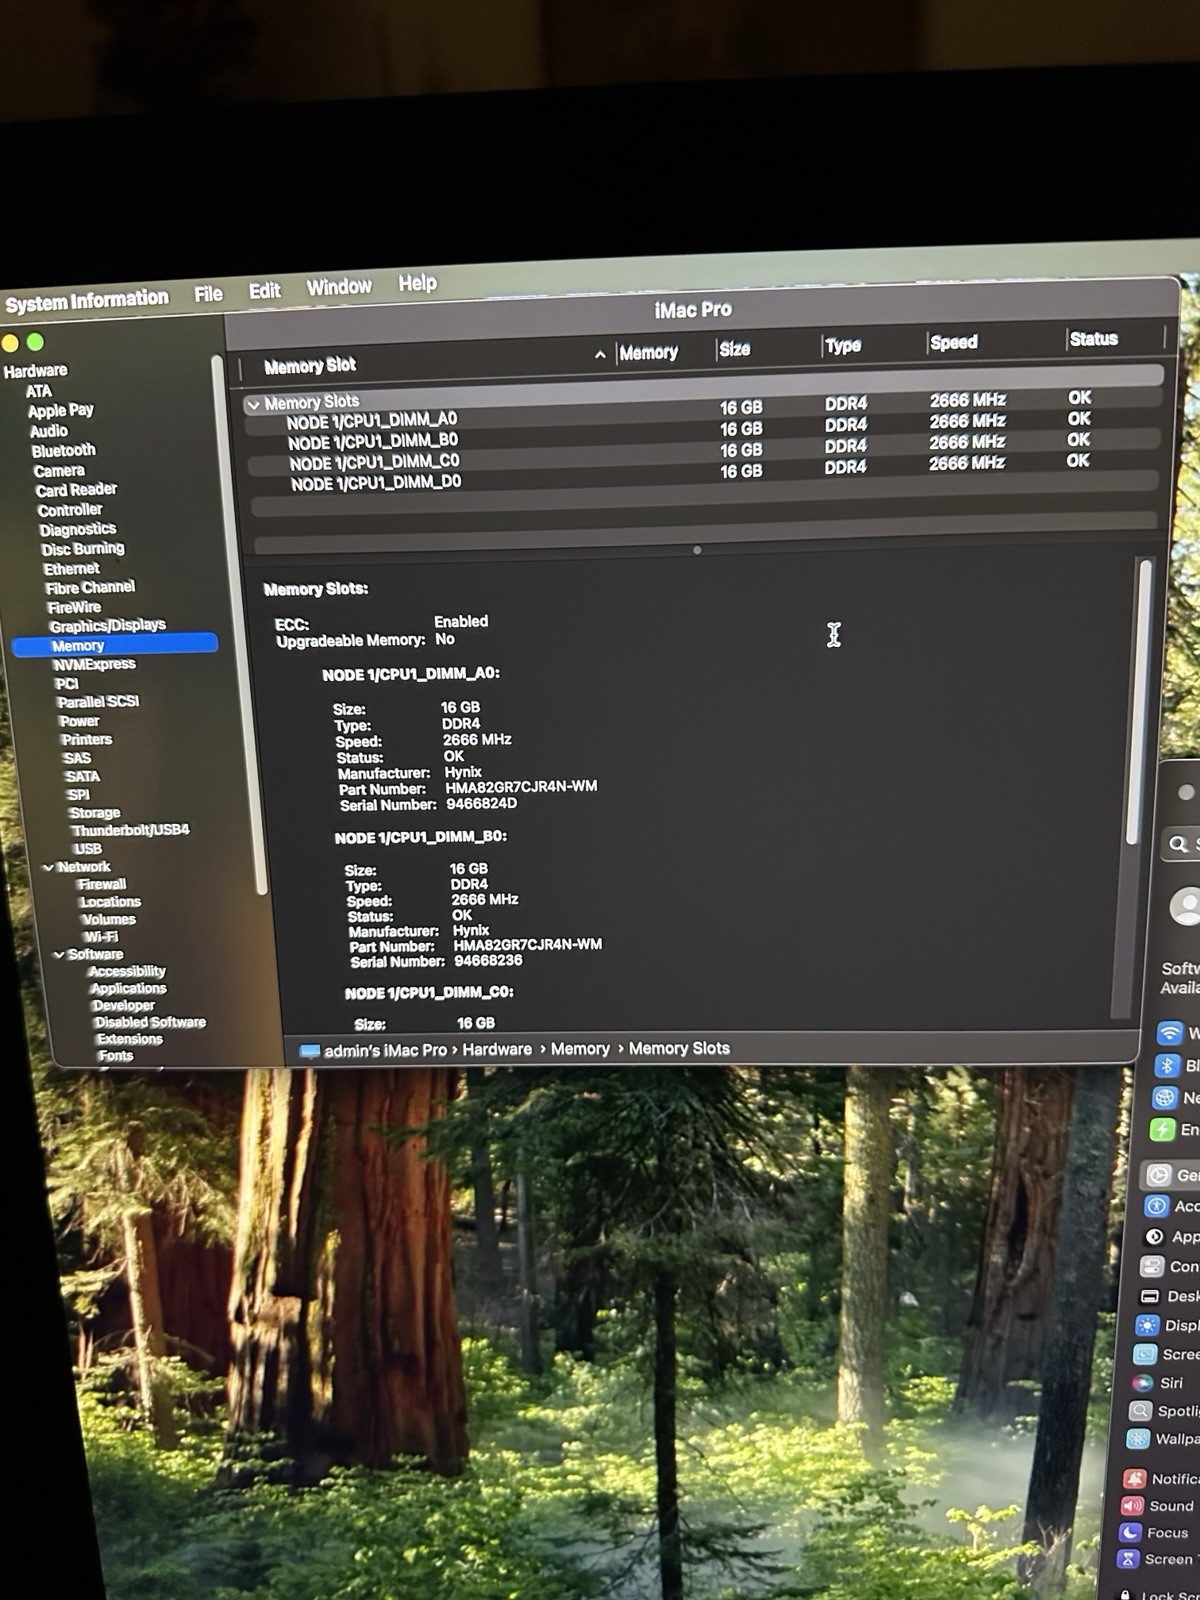The height and width of the screenshot is (1600, 1200).
Task: Open the Accessibility icon in System Settings
Action: tap(1157, 1206)
